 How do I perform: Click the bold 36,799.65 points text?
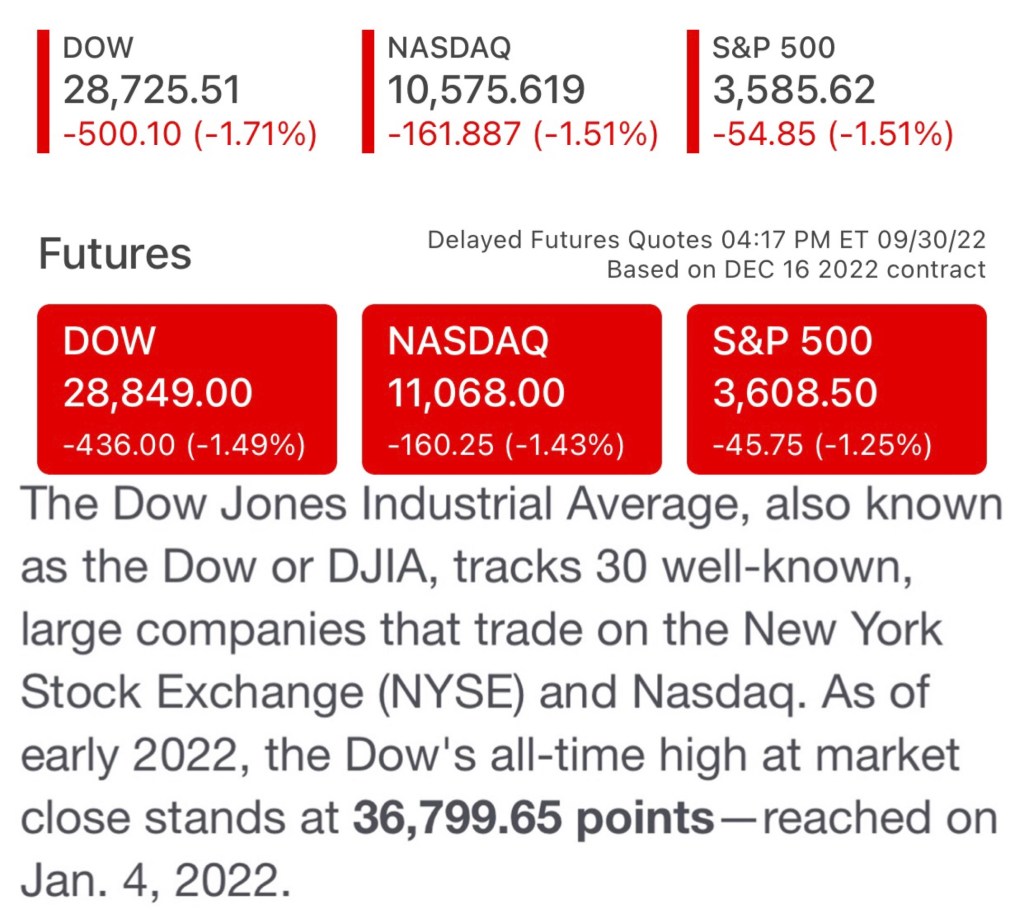pyautogui.click(x=532, y=819)
